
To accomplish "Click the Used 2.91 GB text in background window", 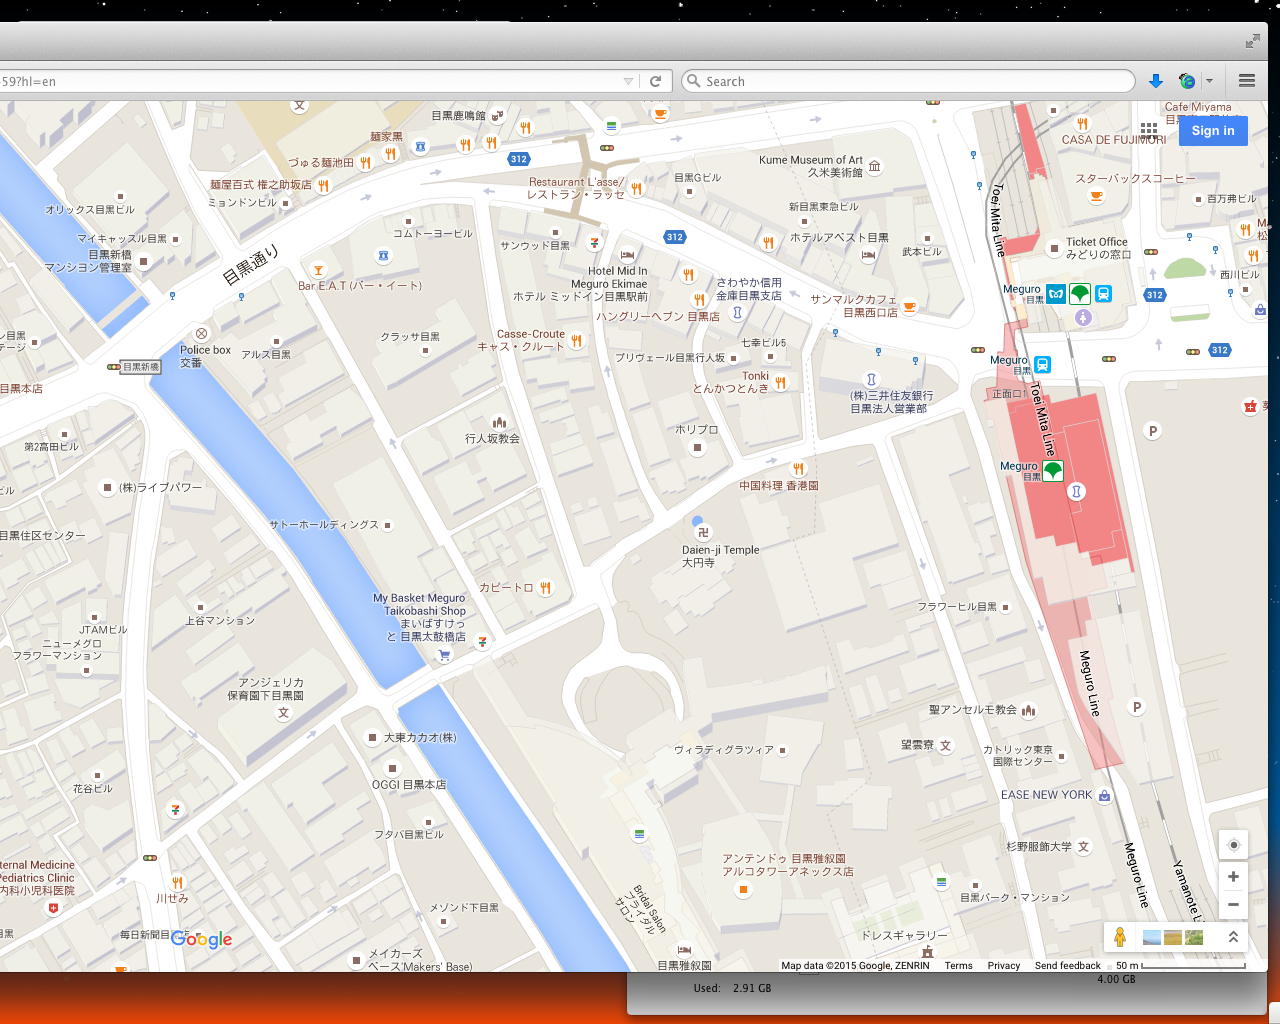I will click(x=732, y=988).
